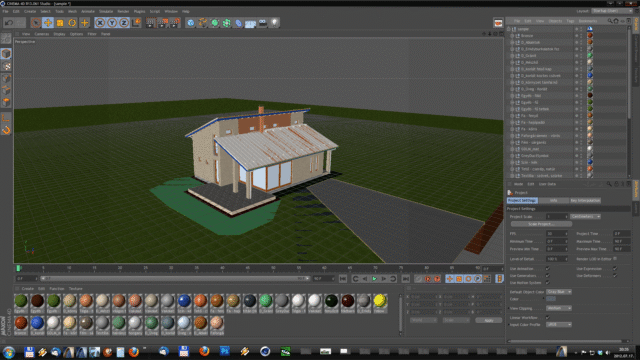Viewport: 640px width, 360px height.
Task: Activate the Move tool
Action: pyautogui.click(x=48, y=23)
